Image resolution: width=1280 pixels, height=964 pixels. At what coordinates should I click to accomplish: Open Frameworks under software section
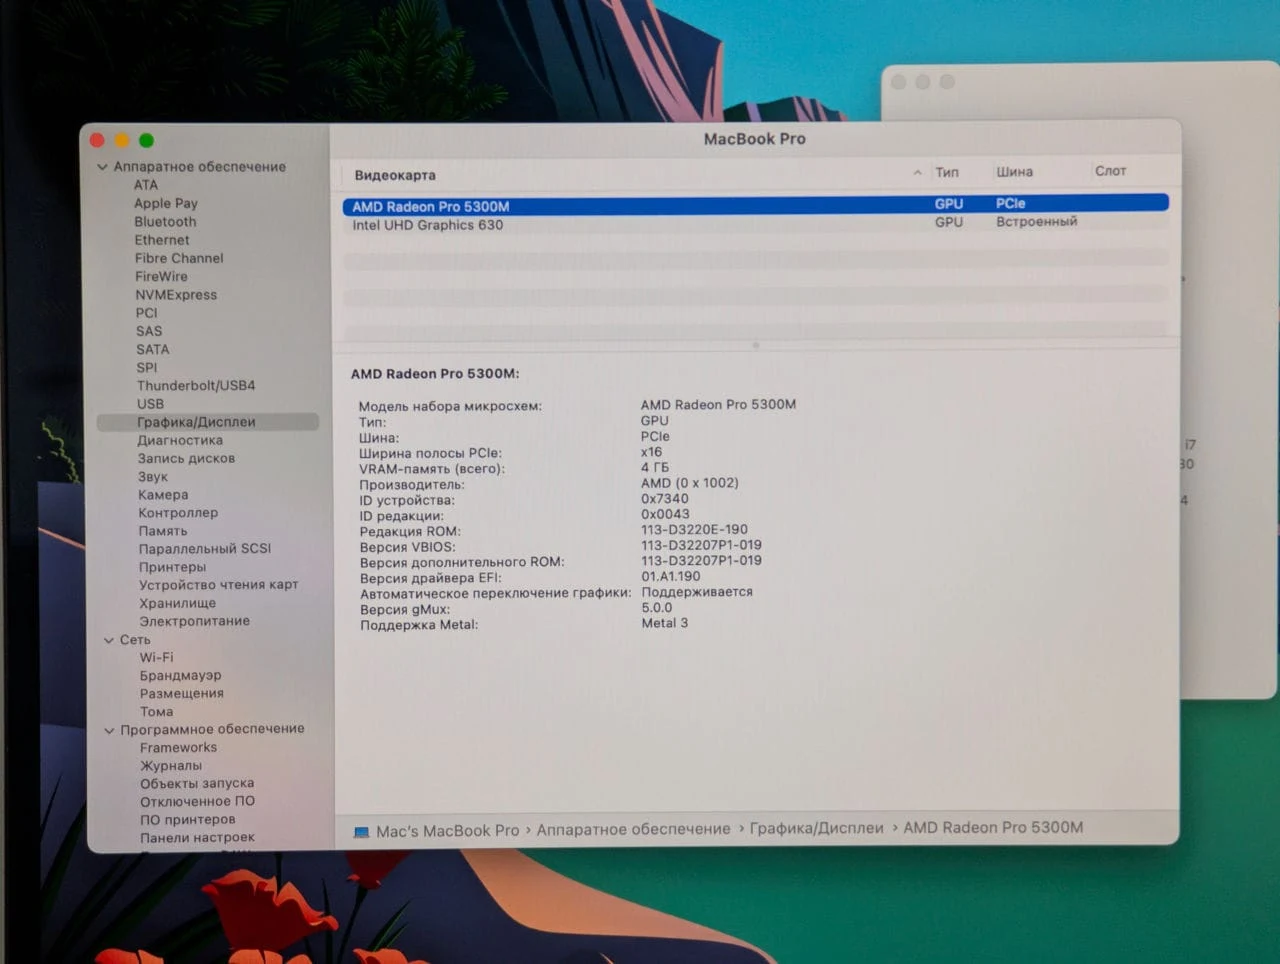point(178,748)
